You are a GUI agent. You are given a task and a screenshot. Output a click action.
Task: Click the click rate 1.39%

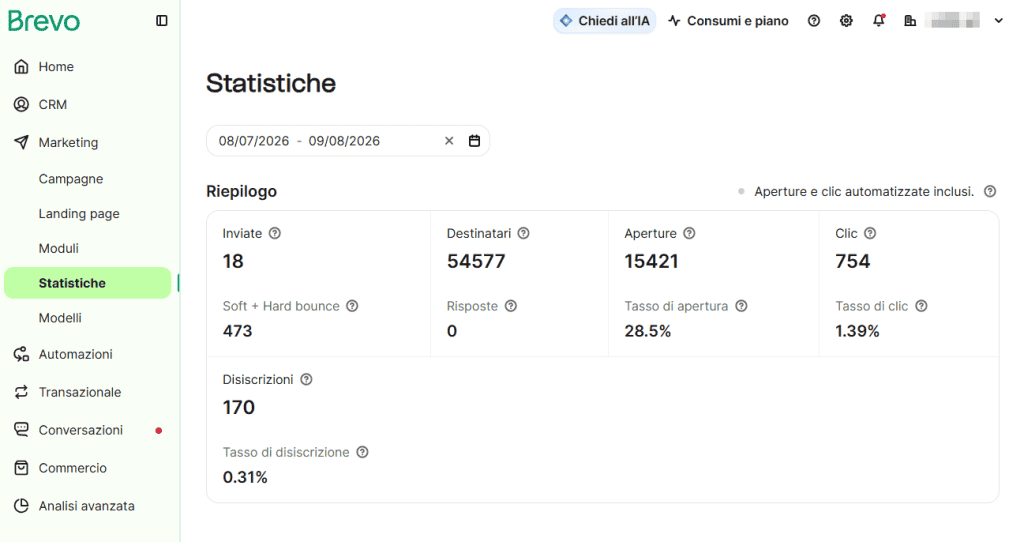pyautogui.click(x=857, y=331)
